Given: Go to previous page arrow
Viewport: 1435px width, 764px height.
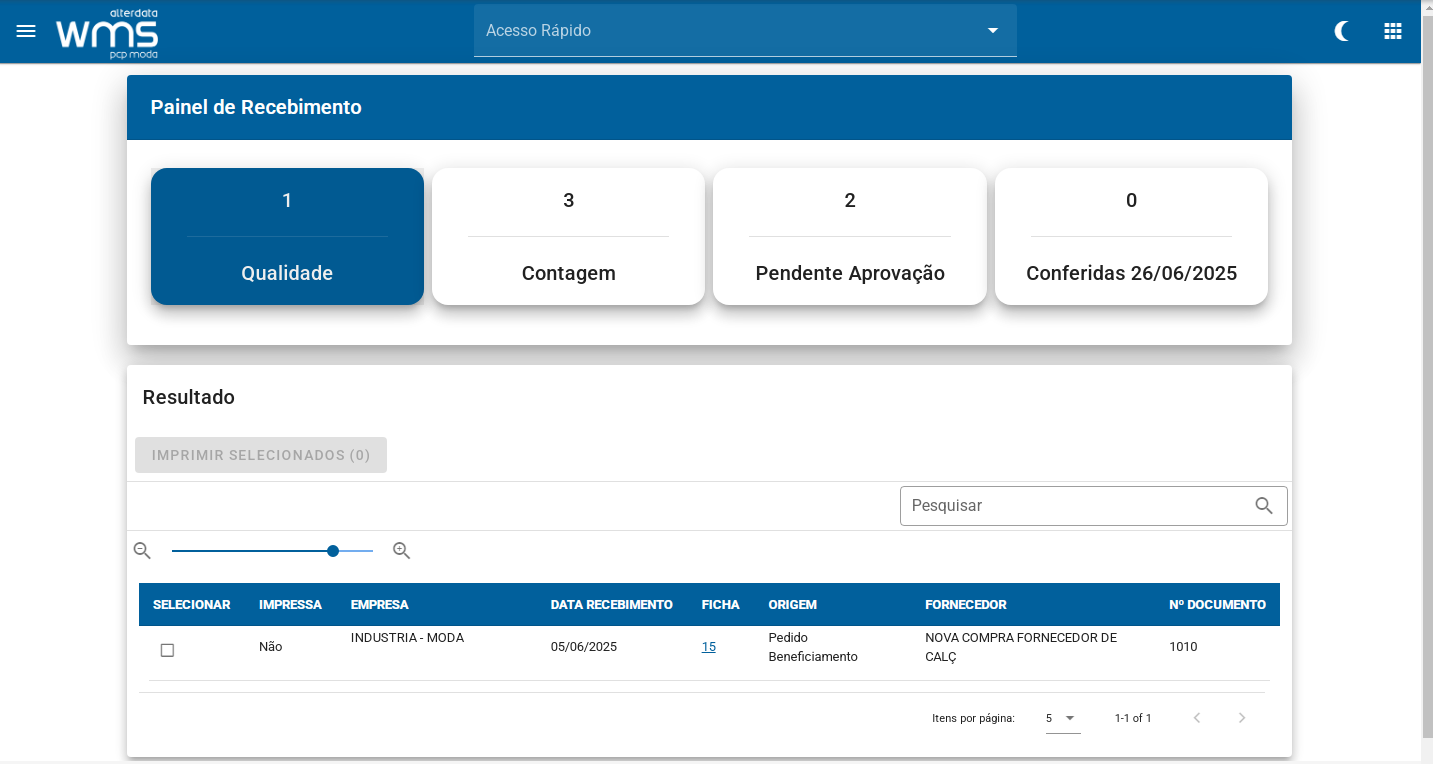Looking at the screenshot, I should click(x=1197, y=718).
